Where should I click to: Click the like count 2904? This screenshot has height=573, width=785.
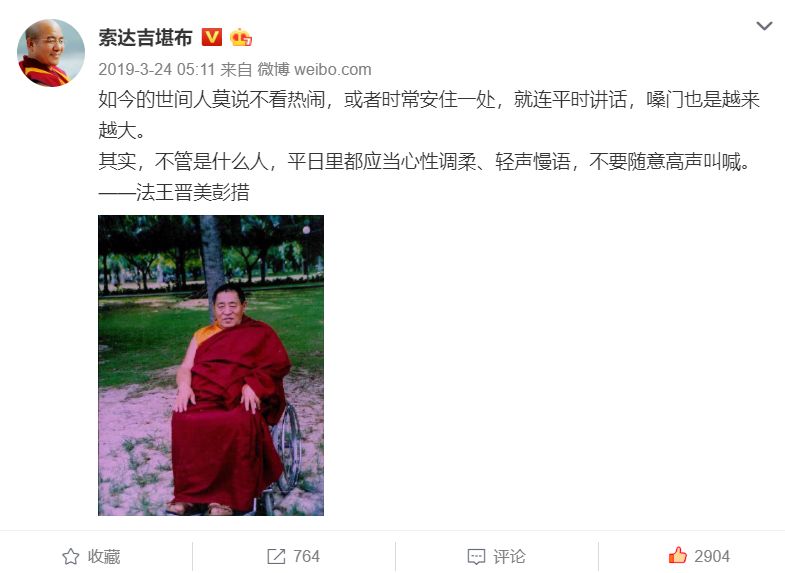(x=712, y=556)
